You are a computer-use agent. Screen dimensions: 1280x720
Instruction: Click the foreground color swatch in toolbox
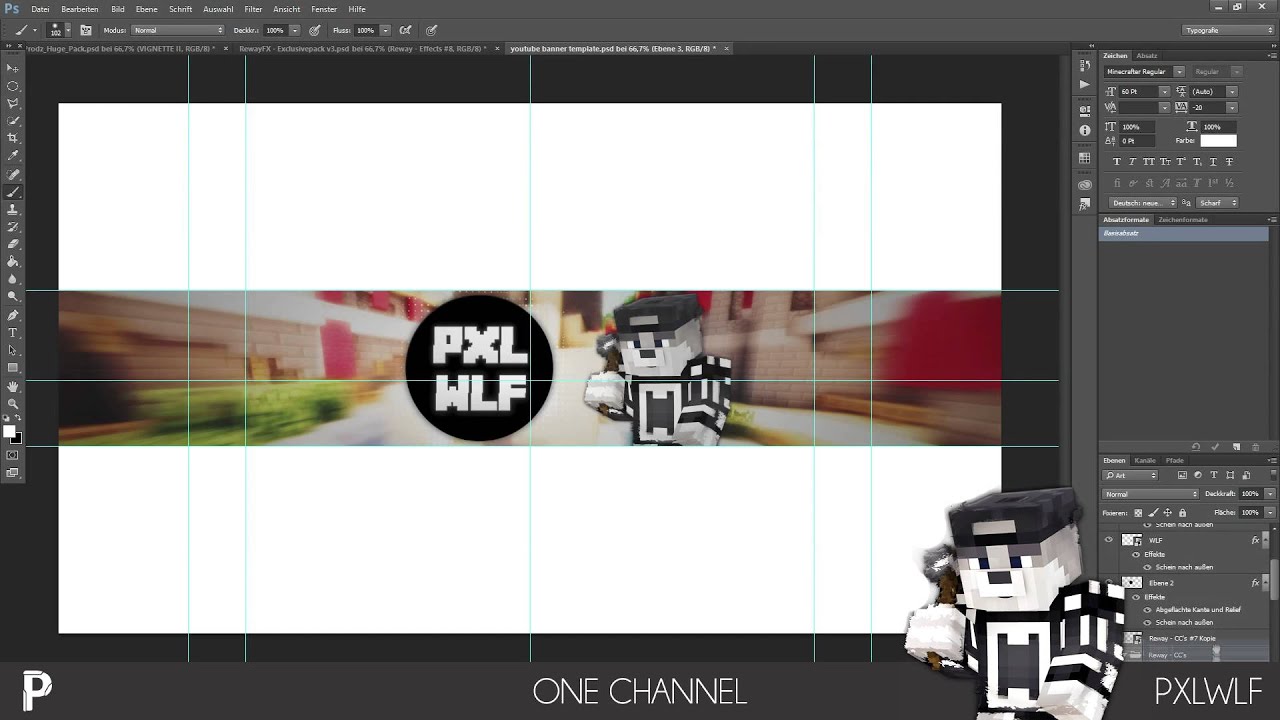9,431
